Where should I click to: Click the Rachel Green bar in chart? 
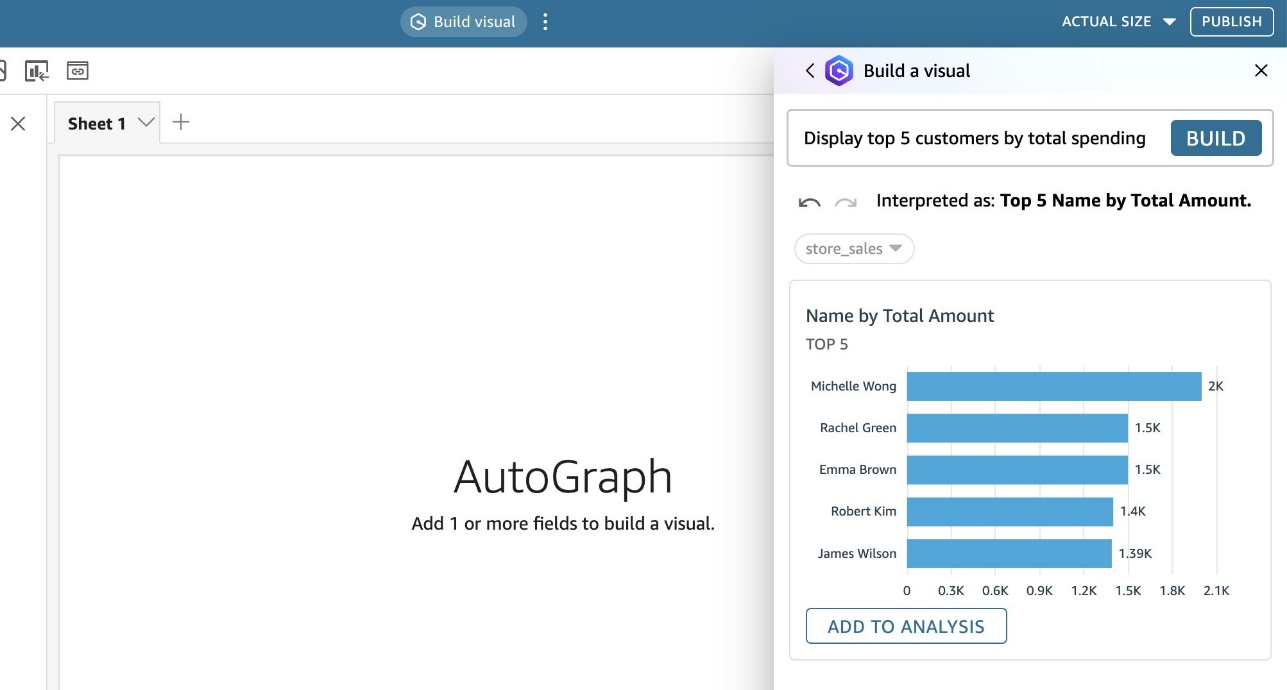(x=1017, y=428)
